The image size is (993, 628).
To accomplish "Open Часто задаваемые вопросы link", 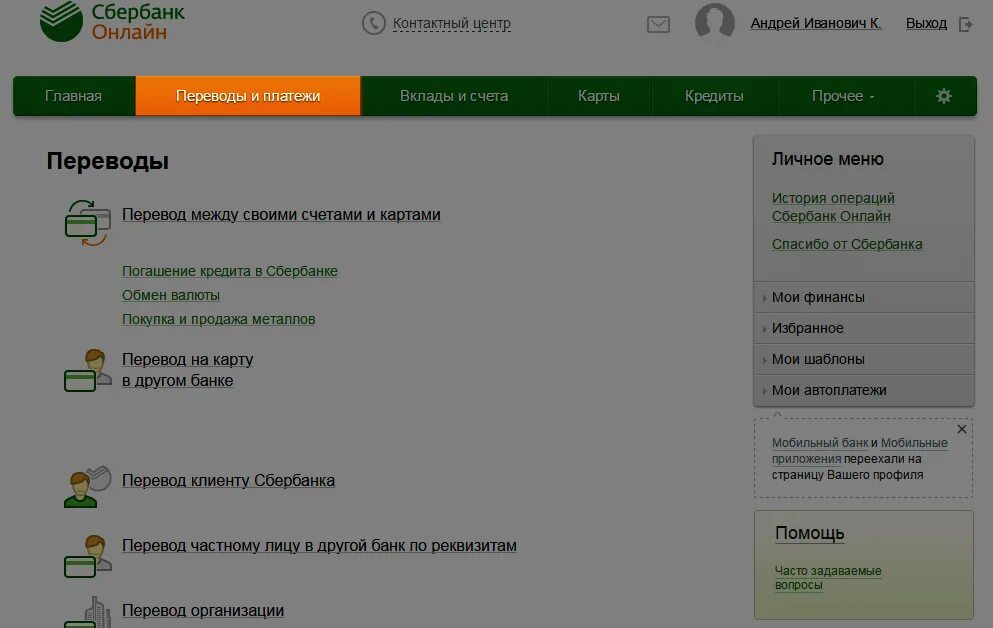I will pyautogui.click(x=828, y=578).
